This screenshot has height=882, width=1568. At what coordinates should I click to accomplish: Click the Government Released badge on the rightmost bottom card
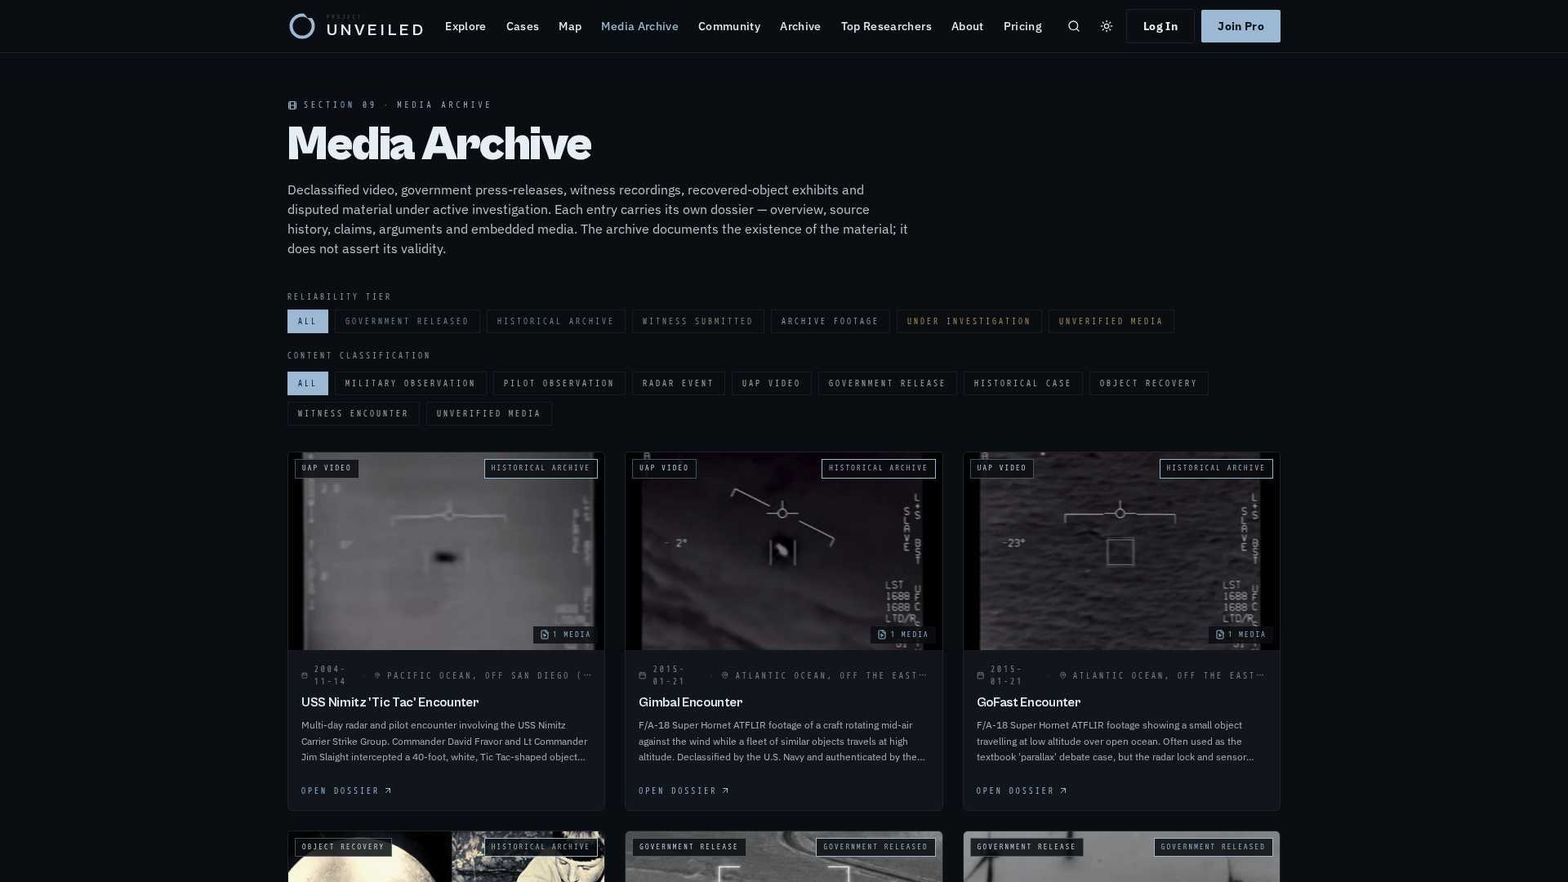pos(1213,847)
